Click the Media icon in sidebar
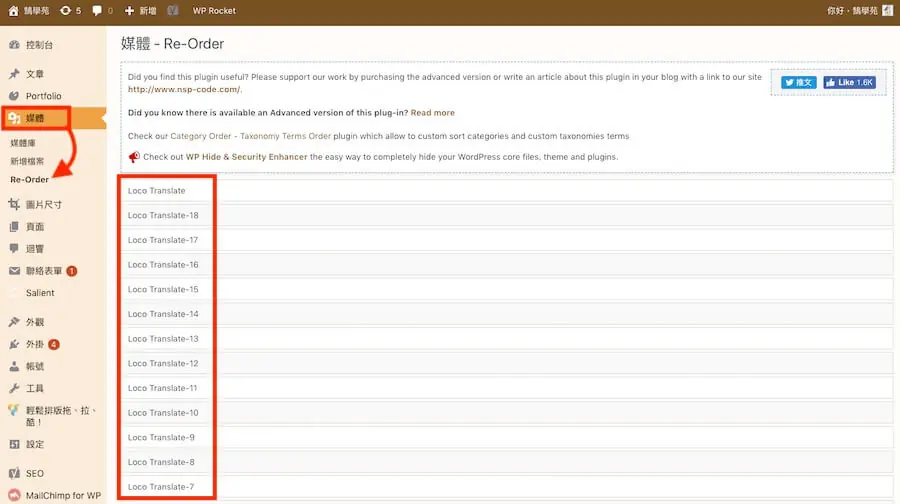Image resolution: width=900 pixels, height=504 pixels. click(14, 118)
